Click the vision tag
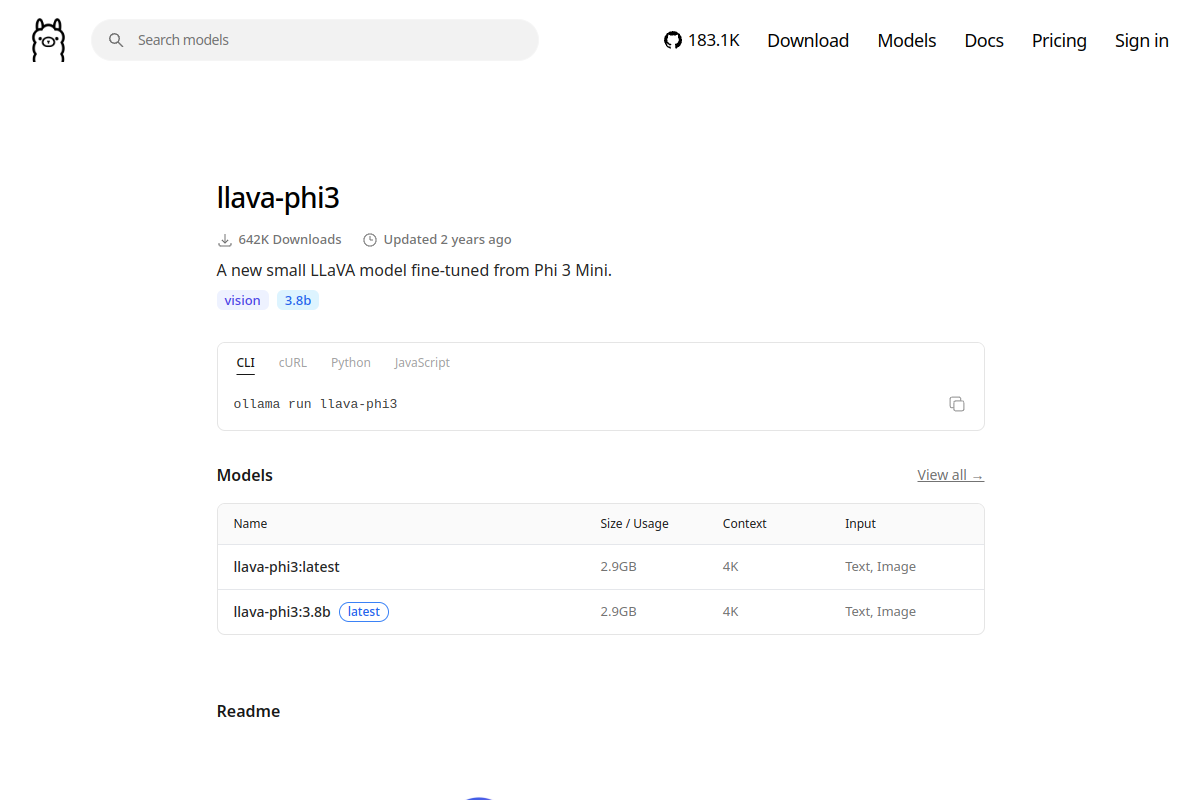The width and height of the screenshot is (1200, 800). [242, 300]
